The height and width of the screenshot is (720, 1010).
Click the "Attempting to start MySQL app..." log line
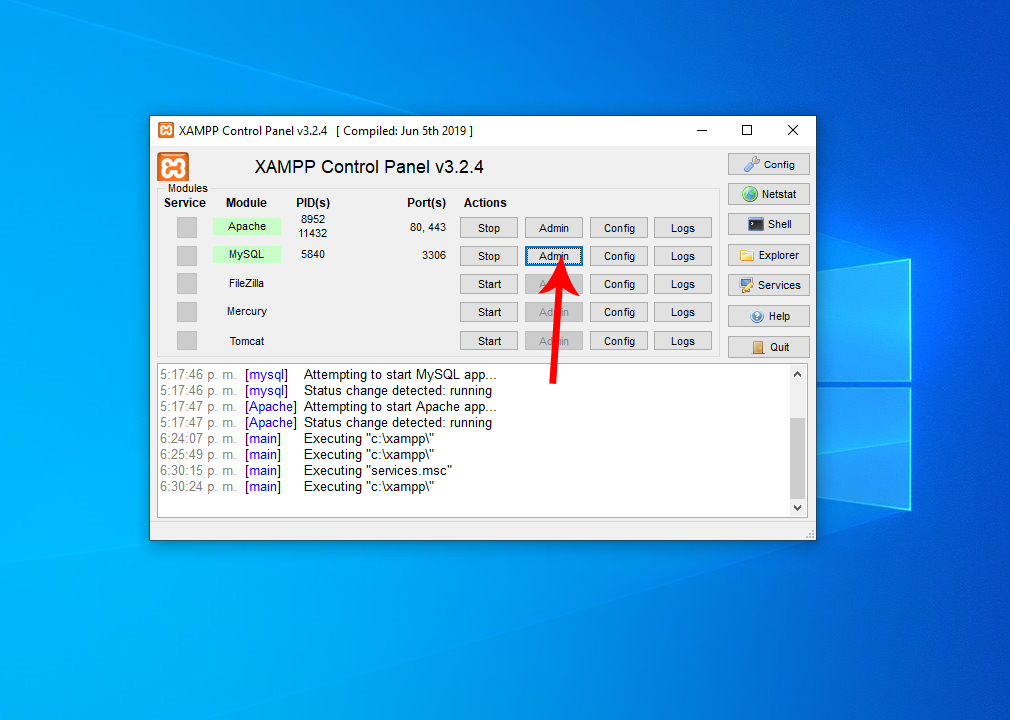400,375
